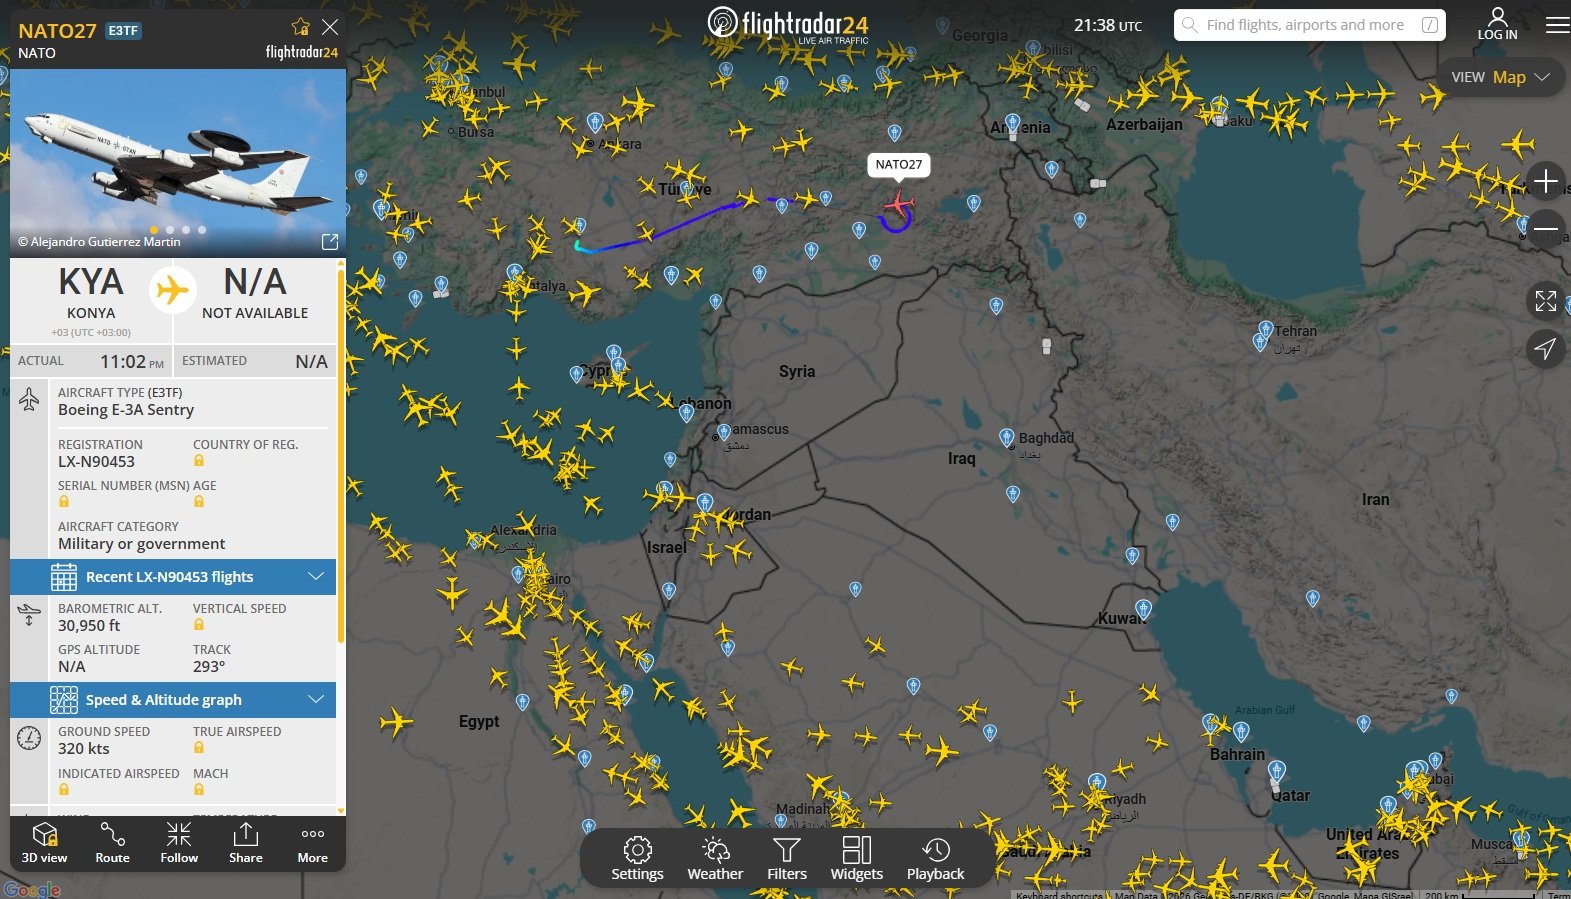Screen dimensions: 1571x899
Task: Click the Google logo on the map
Action: tap(32, 890)
